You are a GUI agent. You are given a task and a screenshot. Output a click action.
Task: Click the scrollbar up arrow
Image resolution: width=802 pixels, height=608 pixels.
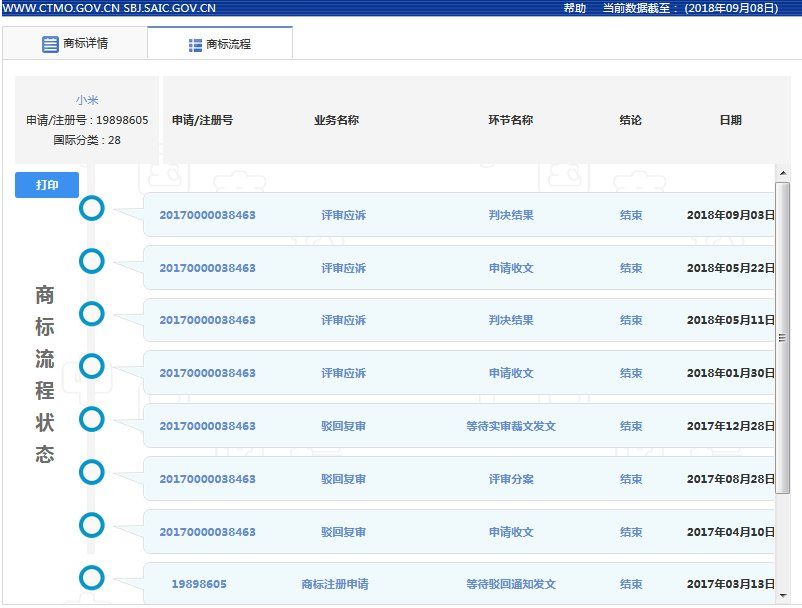(x=783, y=174)
